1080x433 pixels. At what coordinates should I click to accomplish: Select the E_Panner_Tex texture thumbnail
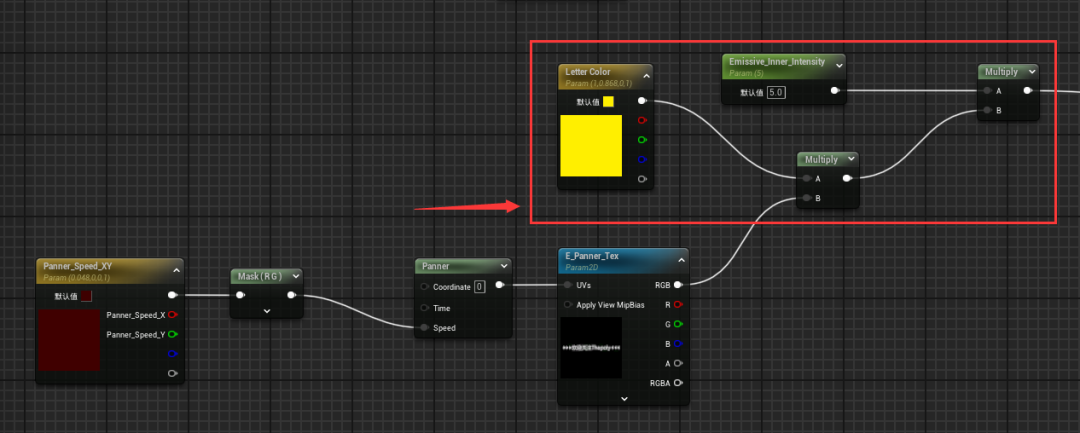591,348
